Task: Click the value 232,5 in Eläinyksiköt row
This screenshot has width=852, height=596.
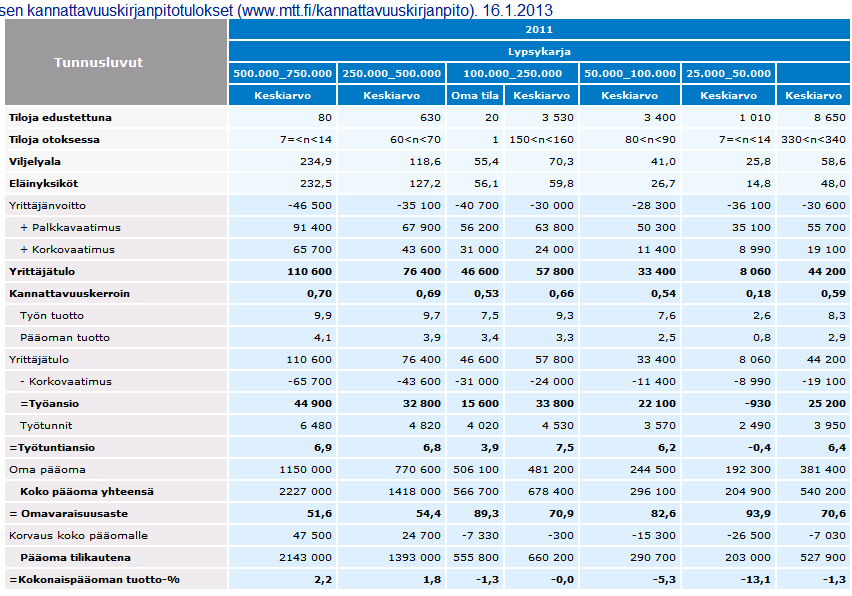Action: [316, 184]
